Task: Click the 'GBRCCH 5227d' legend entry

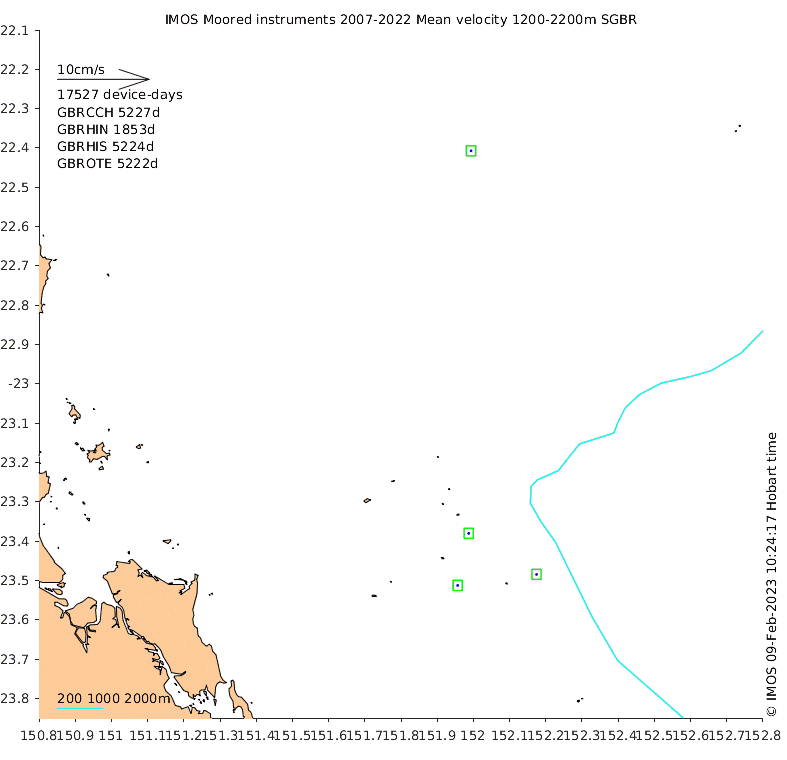Action: pos(108,112)
